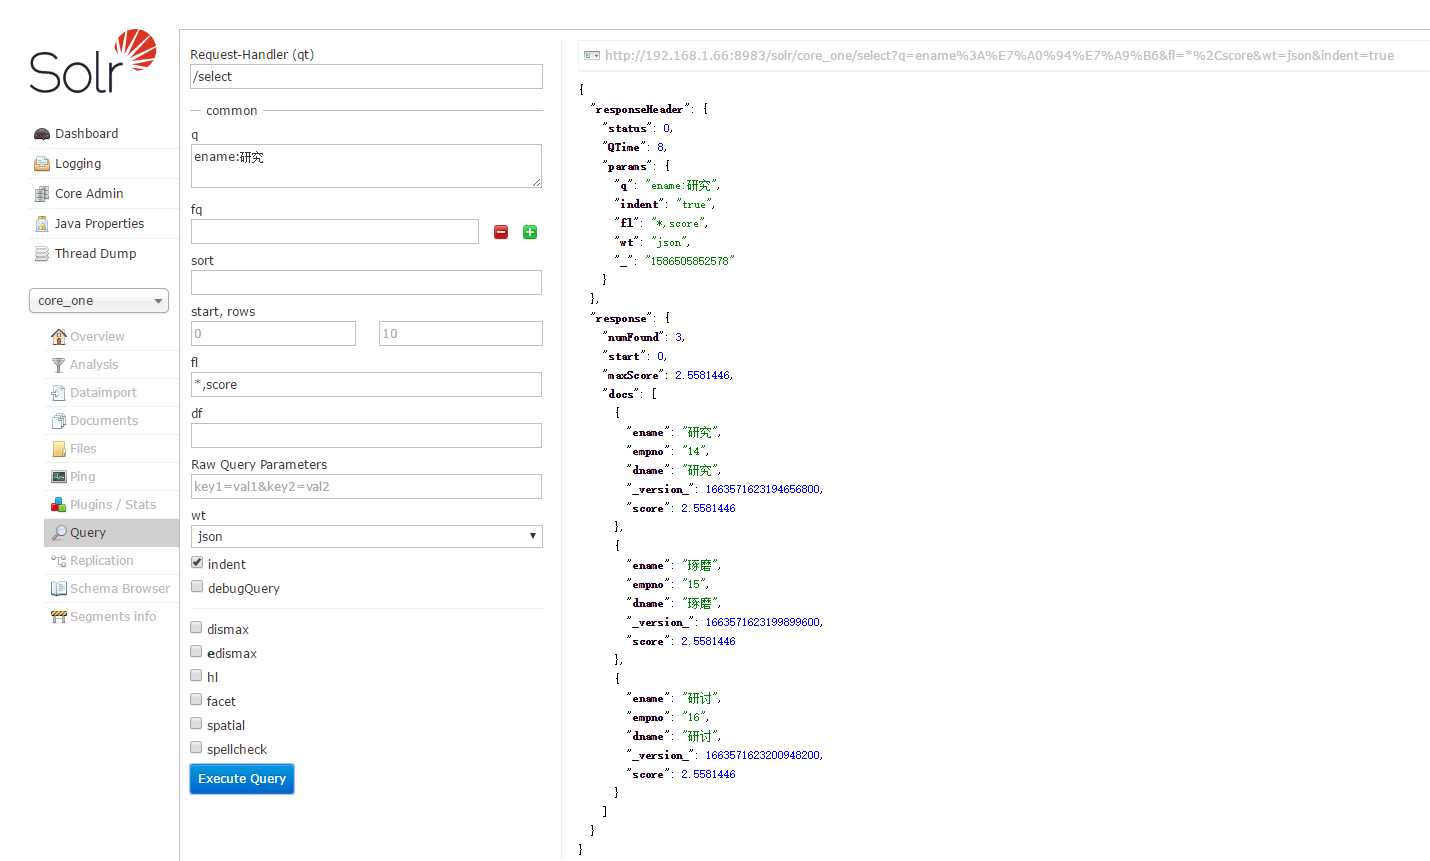The height and width of the screenshot is (861, 1430).
Task: Go to Logging page
Action: coord(78,164)
